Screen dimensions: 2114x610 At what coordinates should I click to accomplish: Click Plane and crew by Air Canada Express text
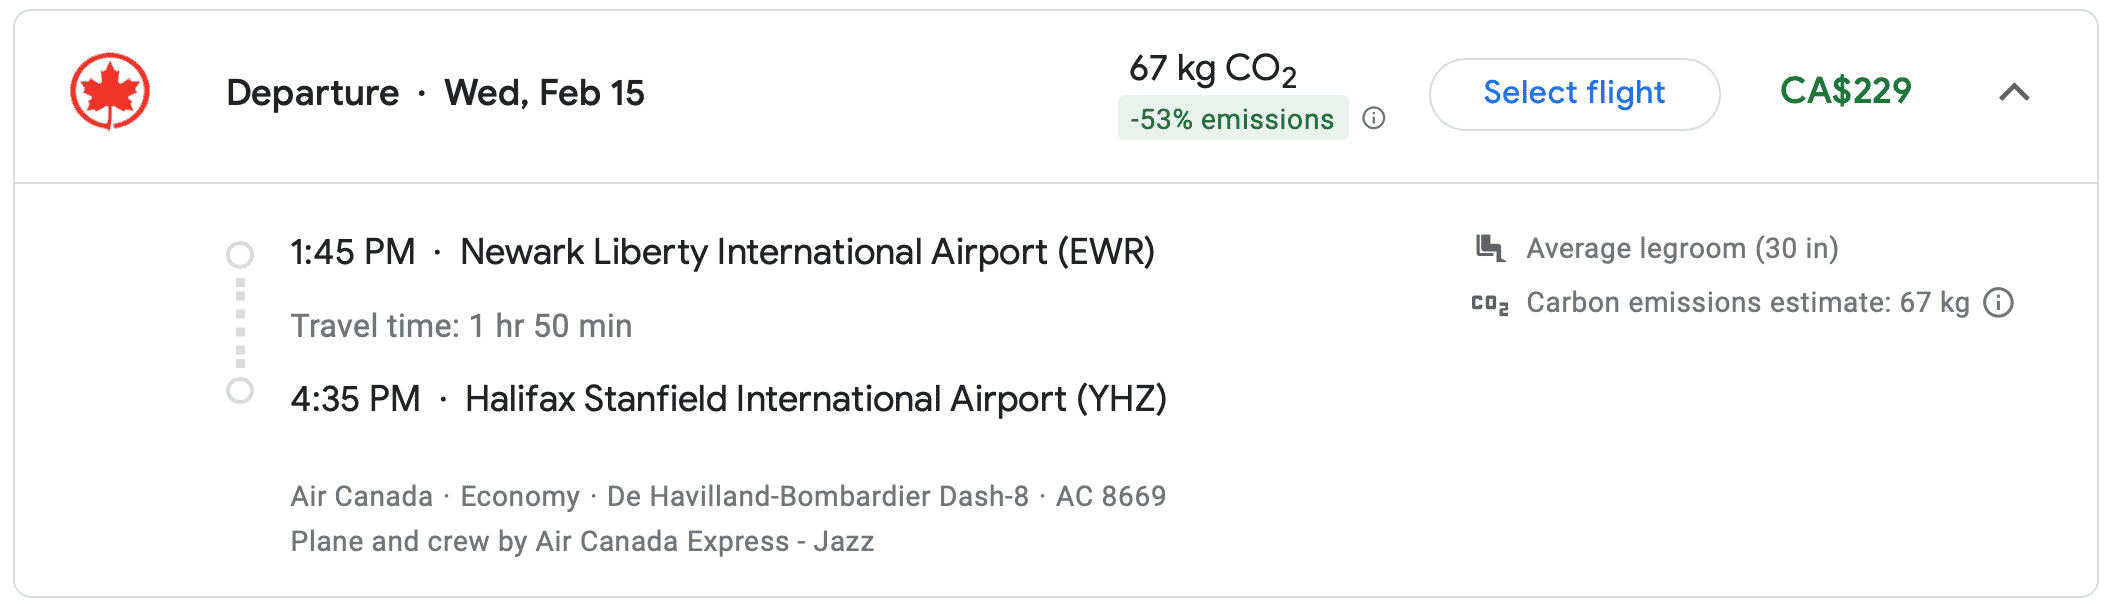coord(582,542)
